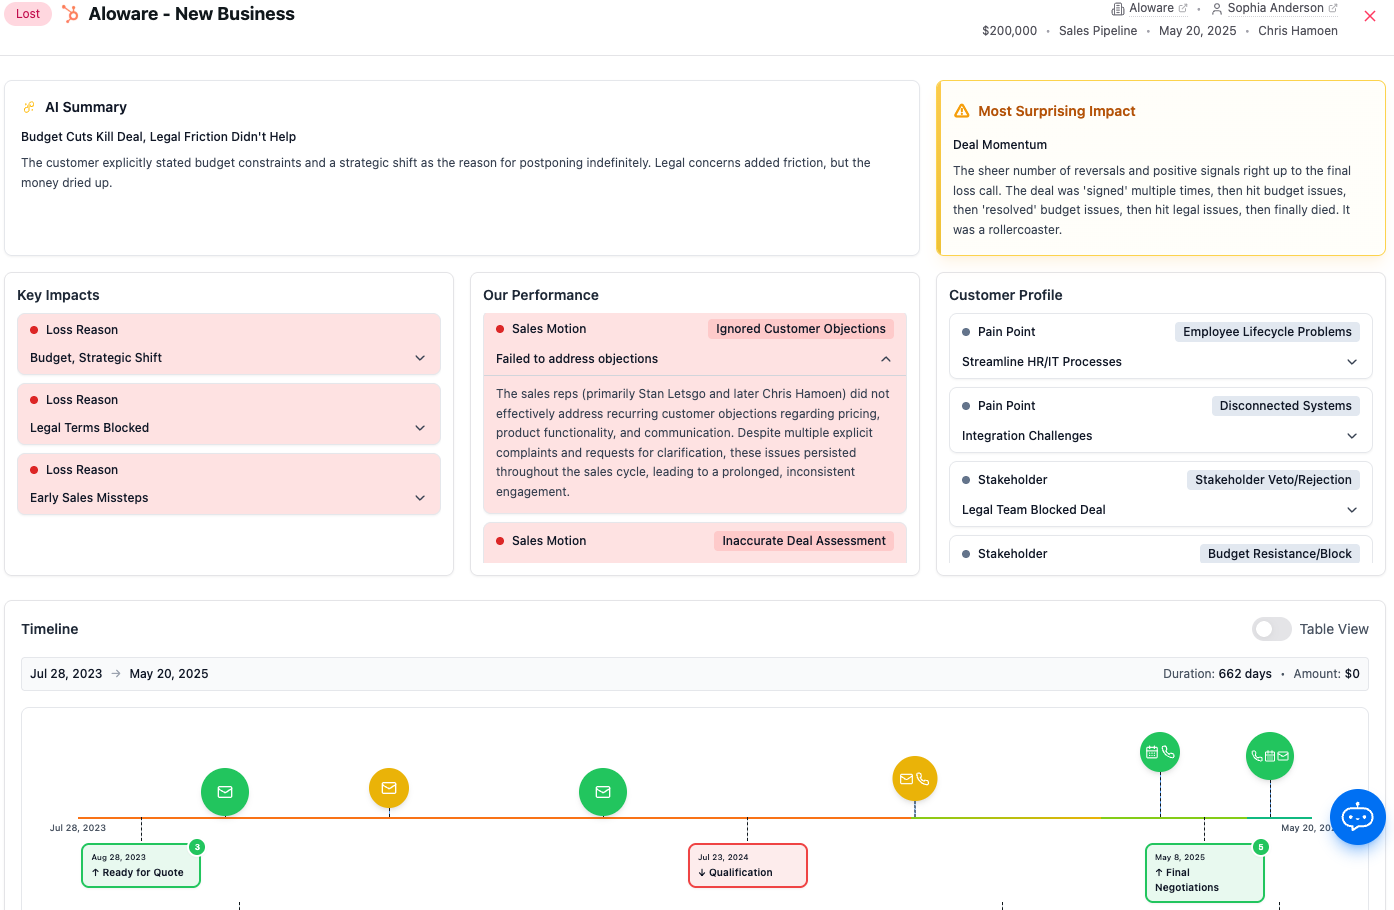
Task: Select the Jul 23, 2024 Qualification stage marker
Action: 747,865
